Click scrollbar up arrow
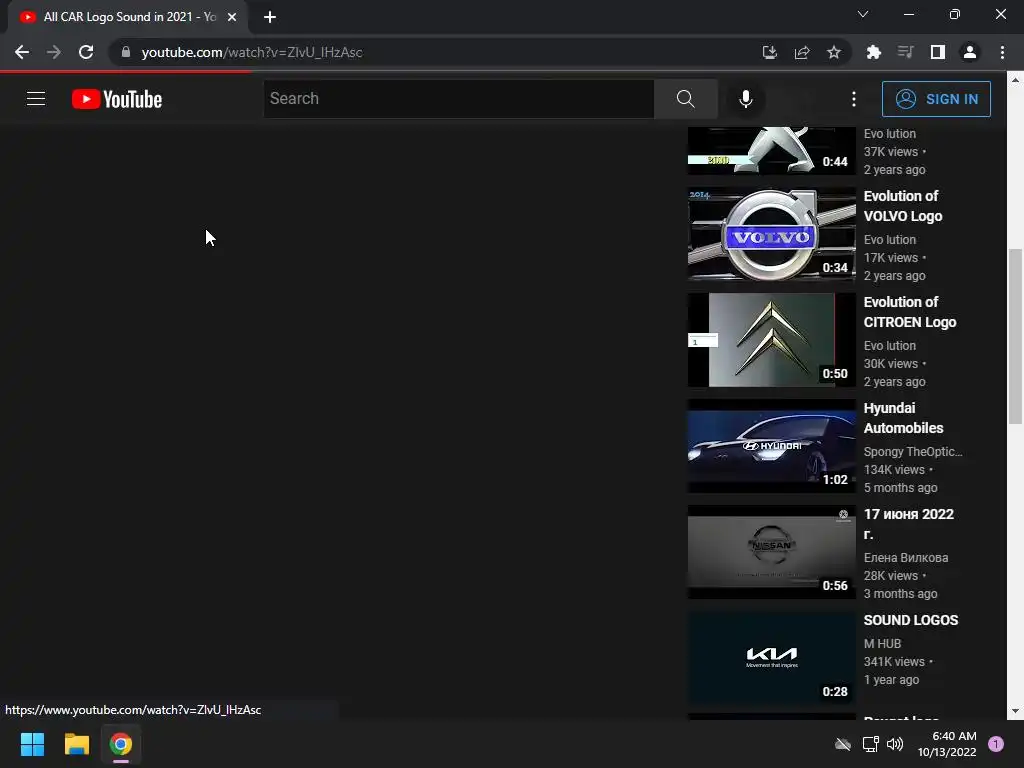Viewport: 1024px width, 768px height. pos(1015,80)
